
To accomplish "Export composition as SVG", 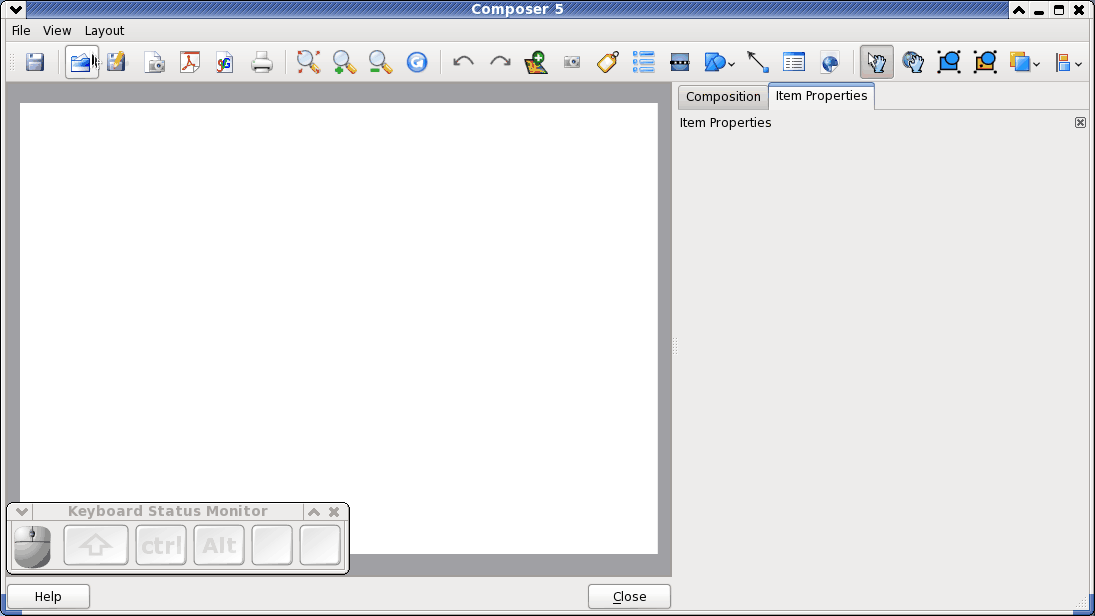I will [x=225, y=62].
